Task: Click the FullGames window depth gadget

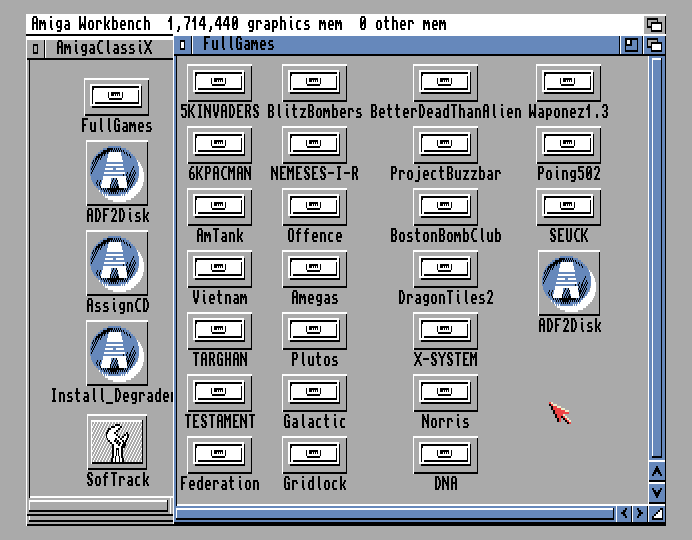Action: click(654, 45)
